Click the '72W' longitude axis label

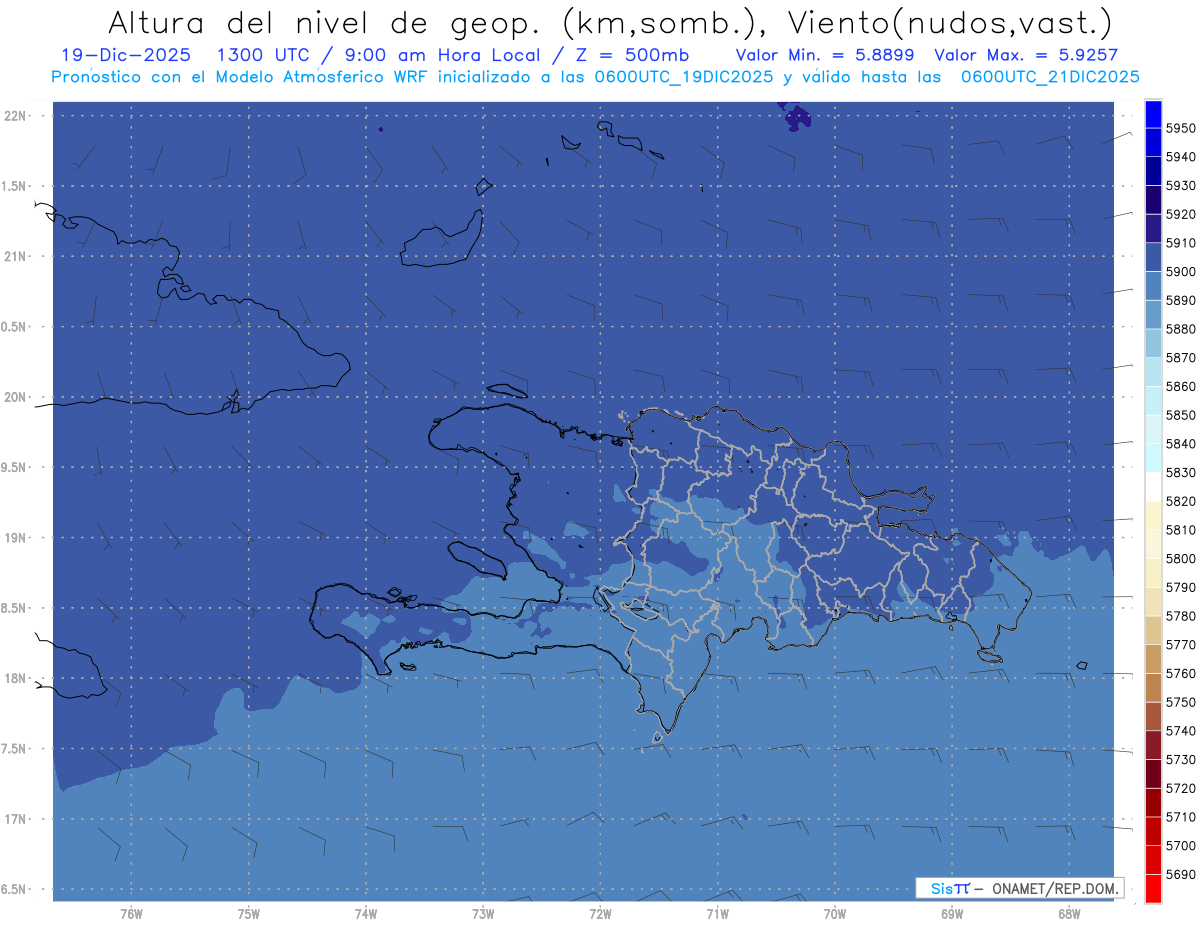[x=600, y=914]
